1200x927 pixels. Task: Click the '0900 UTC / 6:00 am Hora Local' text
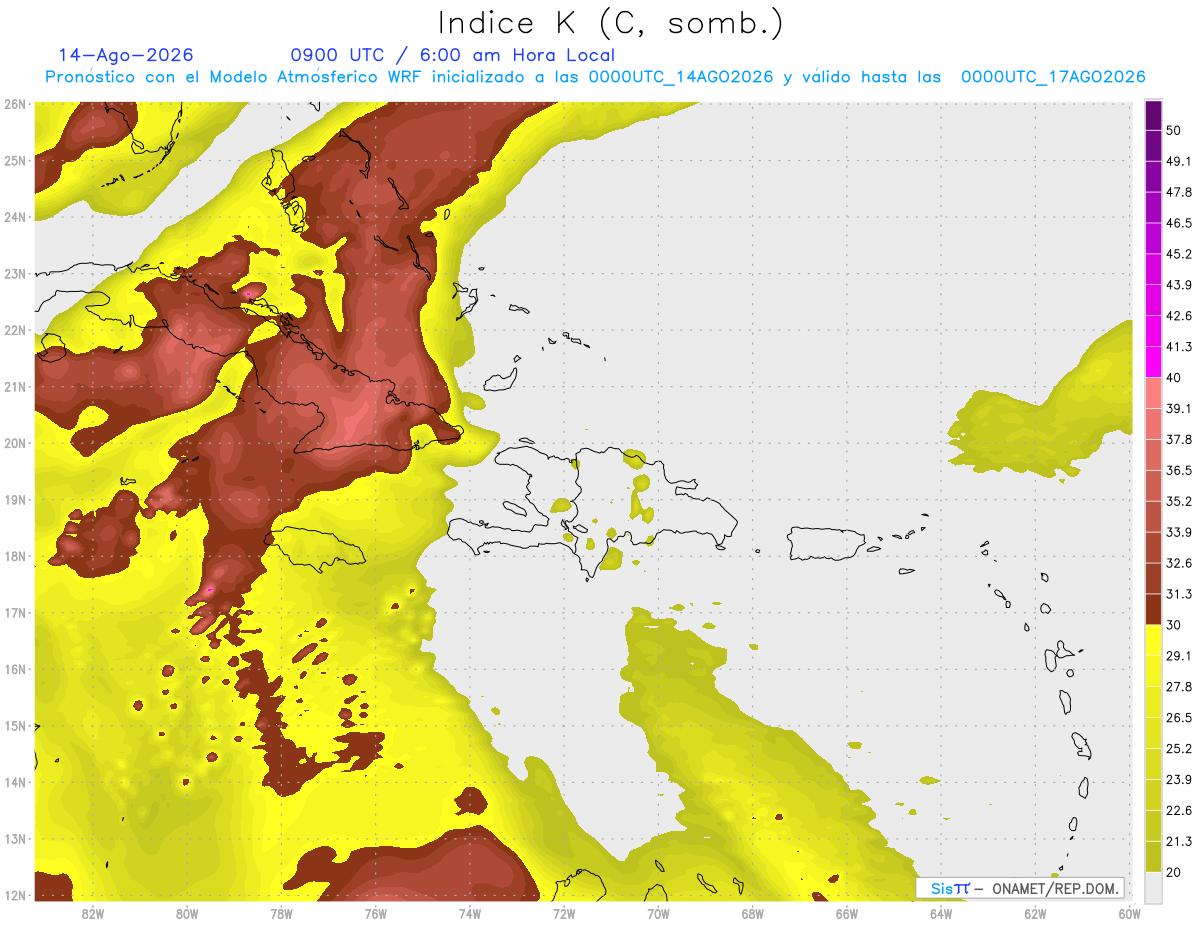(x=453, y=55)
